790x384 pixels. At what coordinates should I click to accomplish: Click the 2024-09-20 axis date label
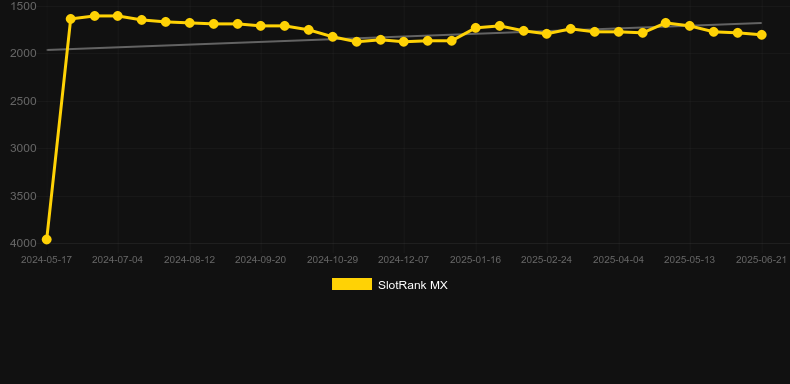pyautogui.click(x=260, y=260)
